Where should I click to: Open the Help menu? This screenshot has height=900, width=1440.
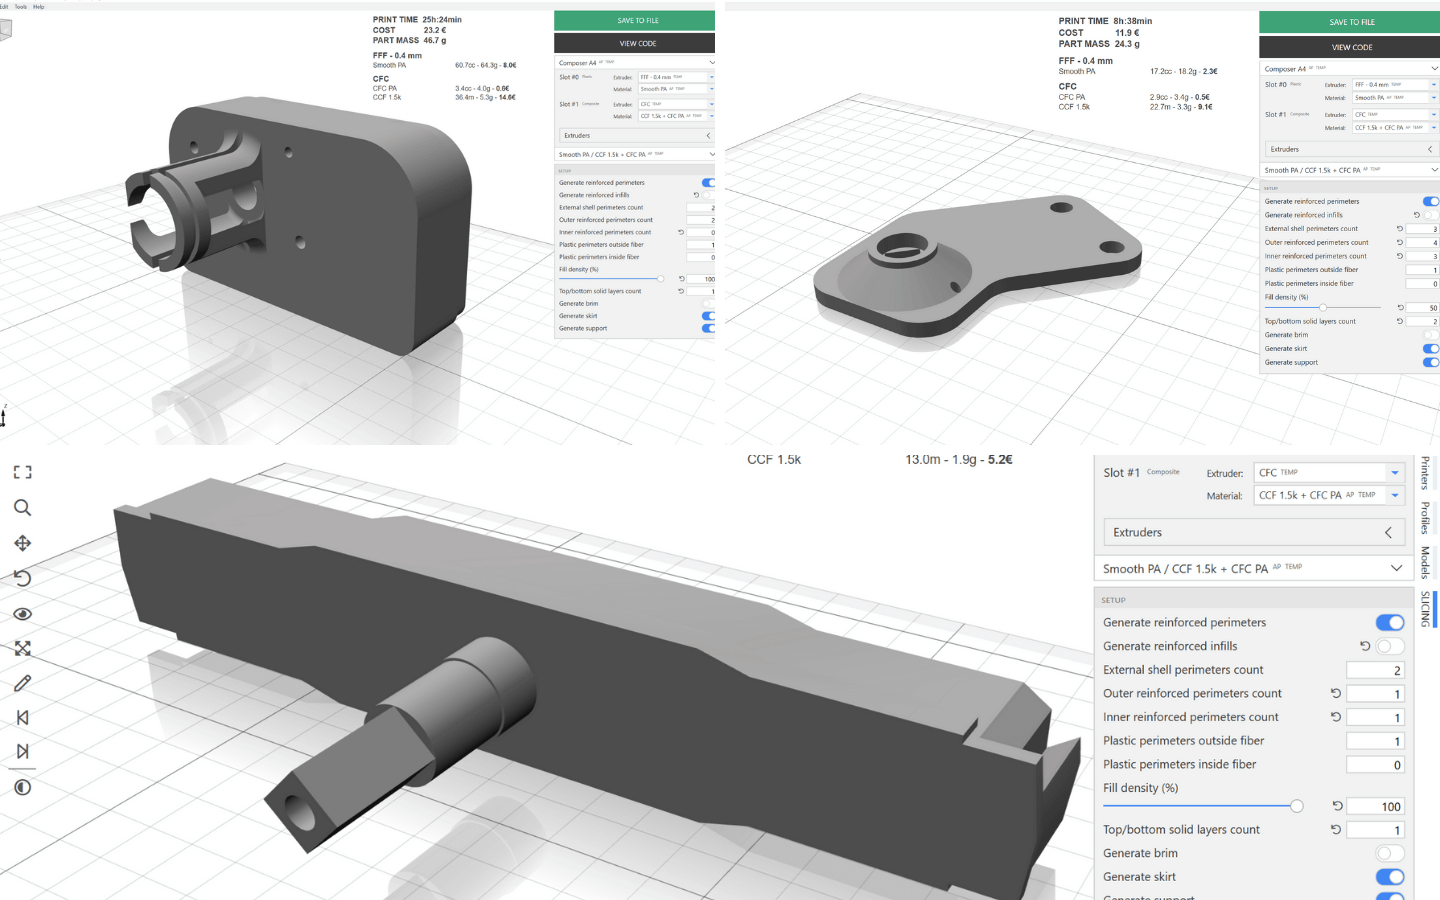[39, 6]
